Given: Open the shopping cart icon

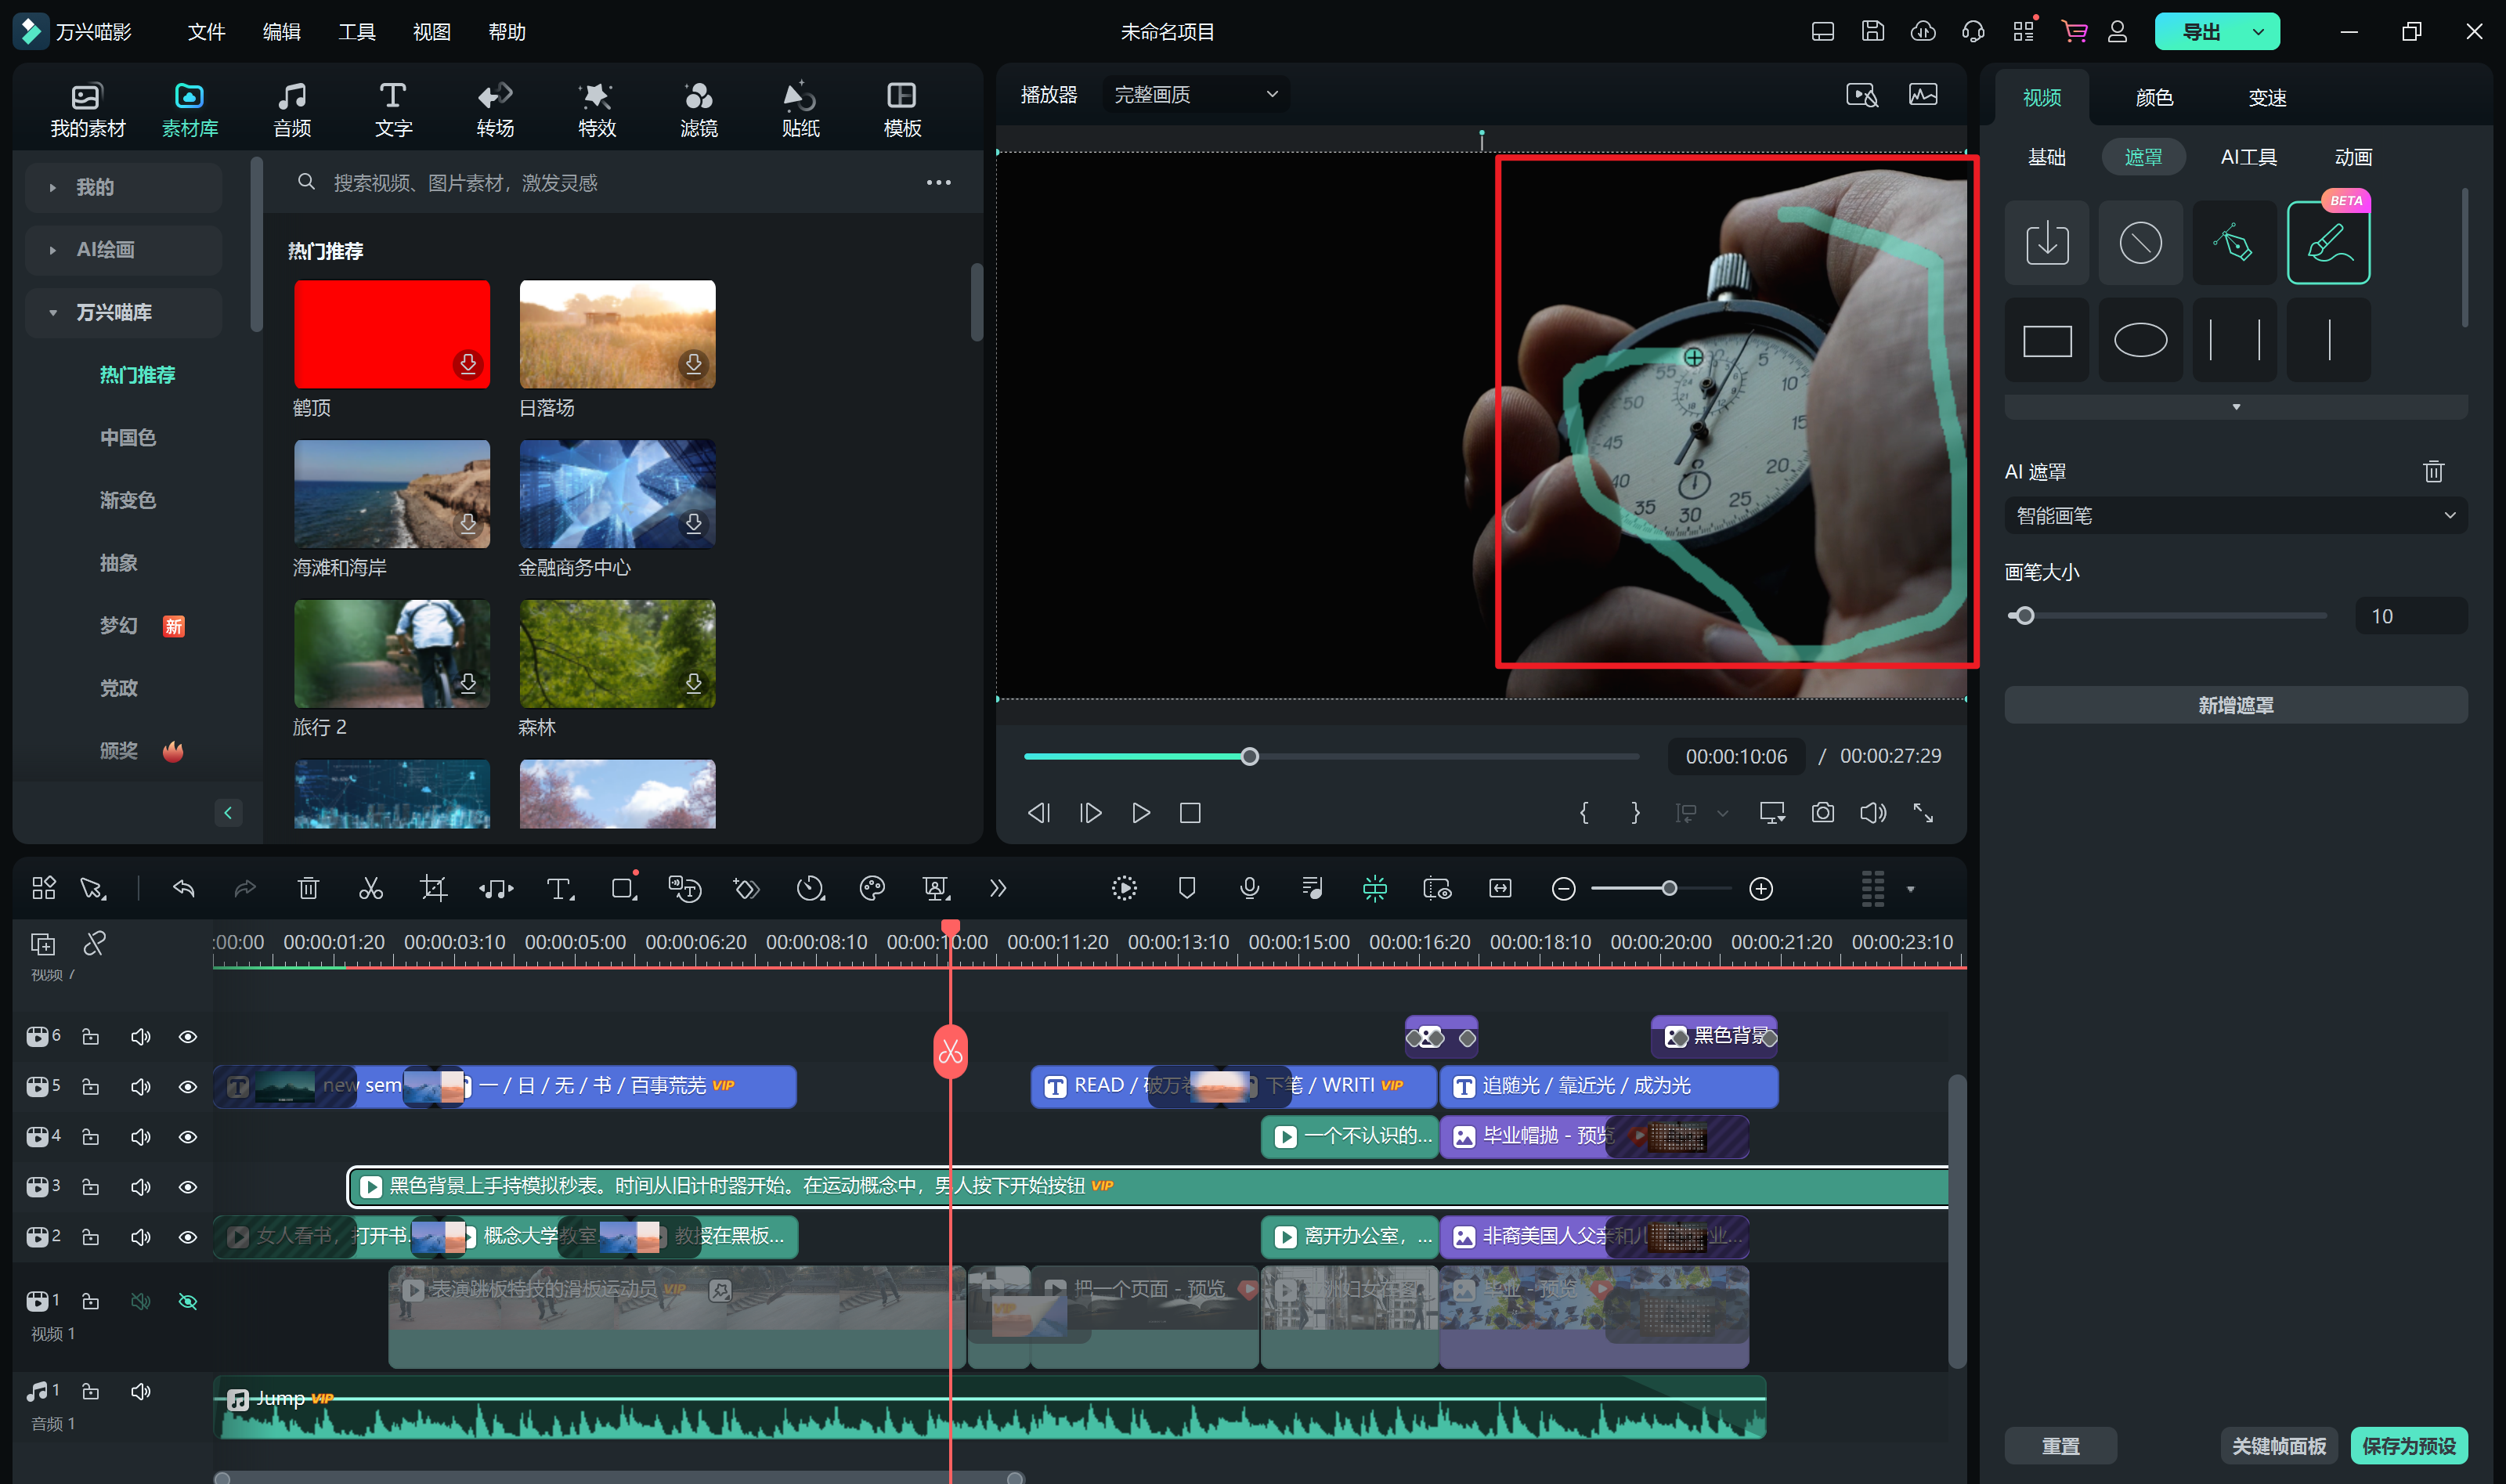Looking at the screenshot, I should [2074, 31].
